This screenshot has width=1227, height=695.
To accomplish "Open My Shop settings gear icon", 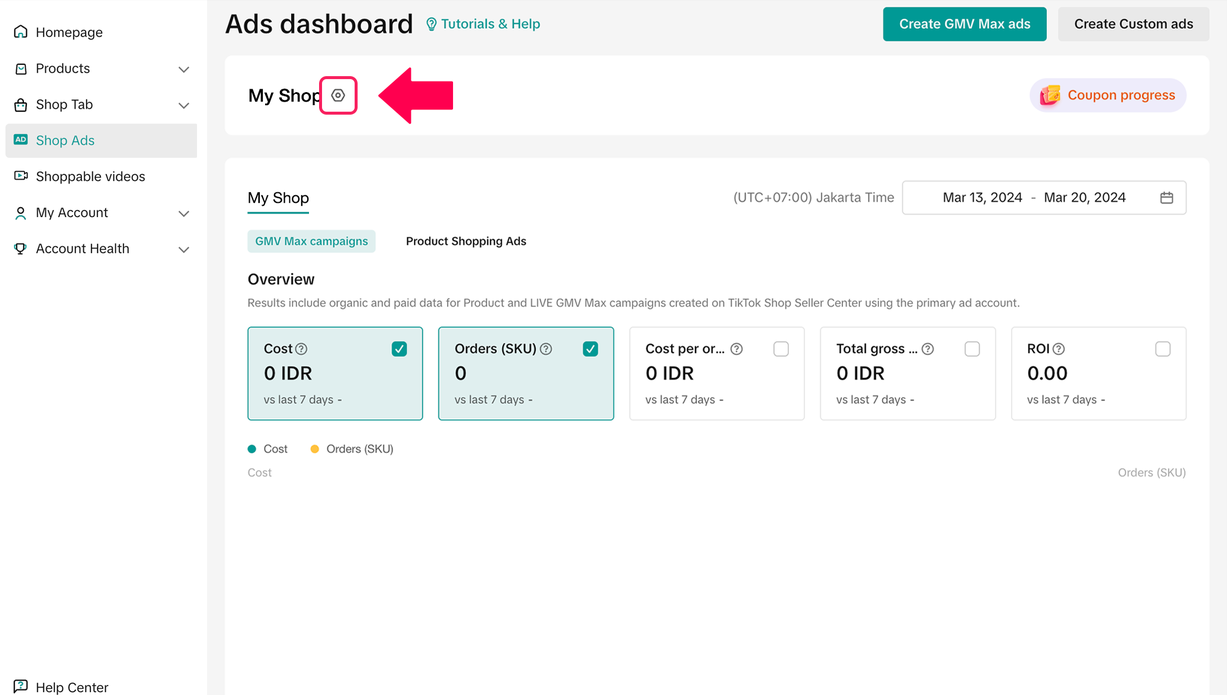I will click(338, 96).
